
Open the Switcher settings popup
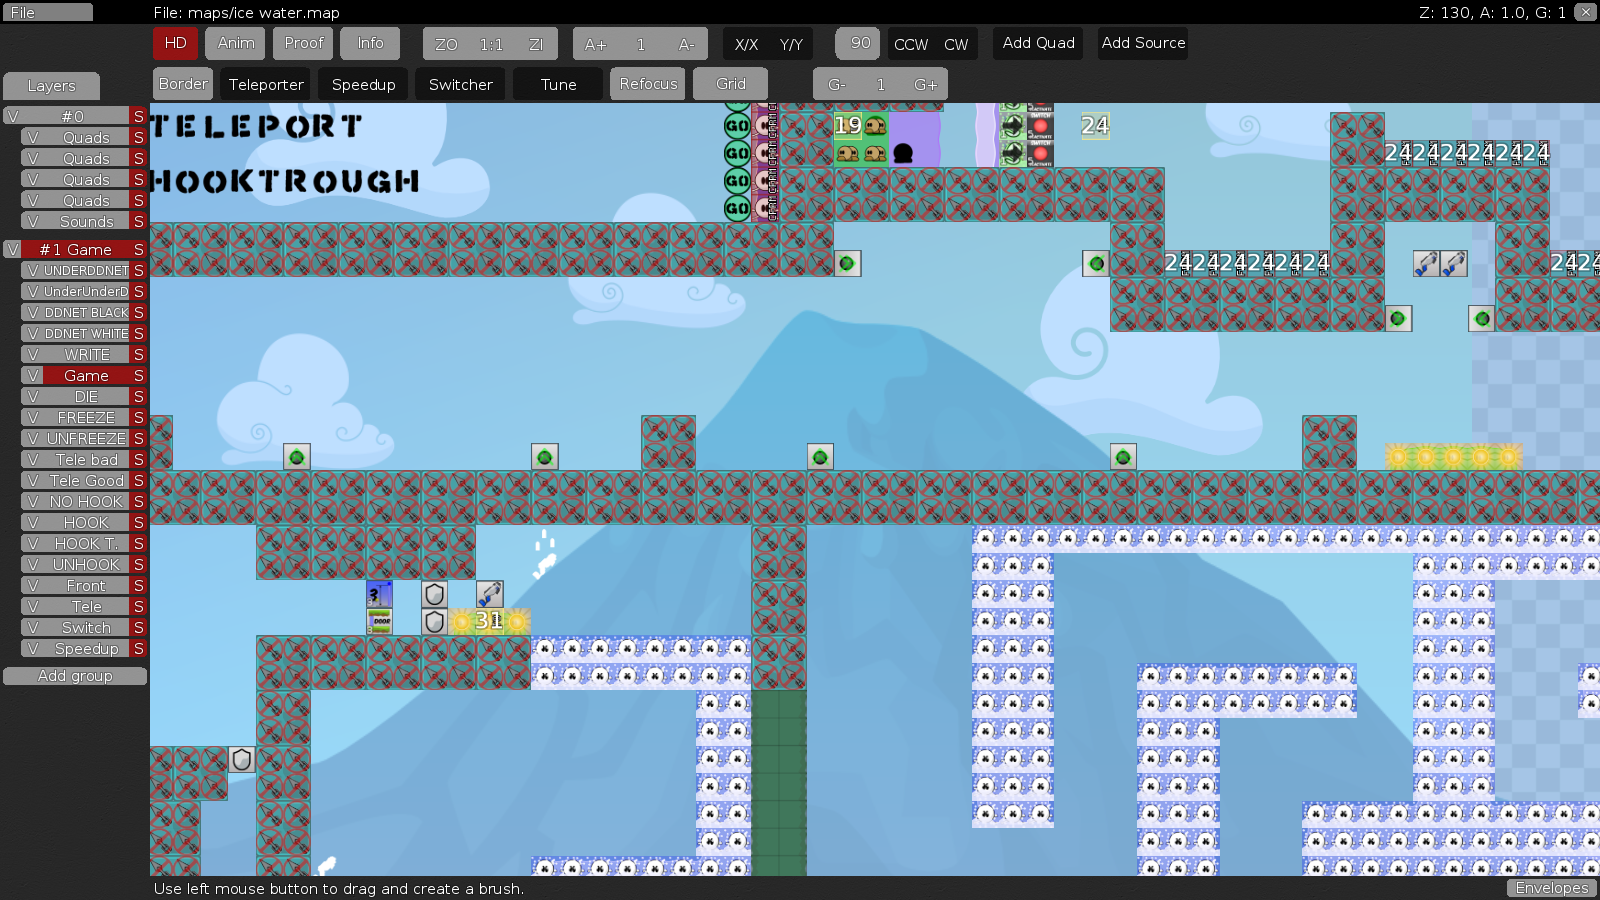point(460,85)
